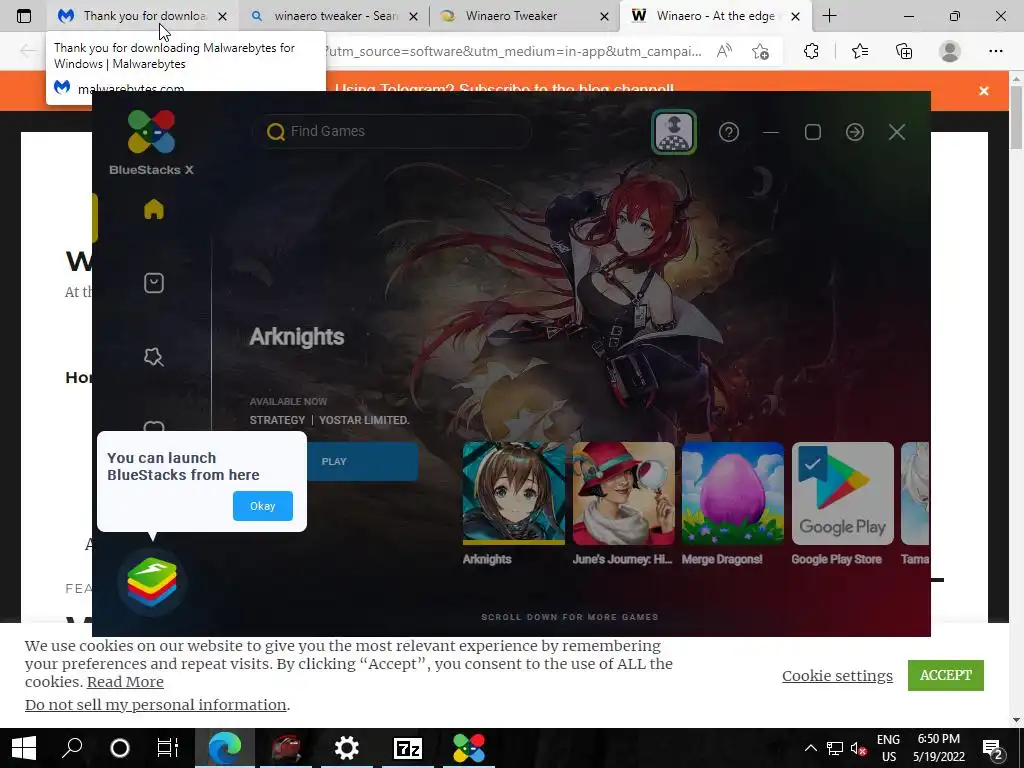Open a new Edge tab
The width and height of the screenshot is (1024, 768).
coord(829,16)
